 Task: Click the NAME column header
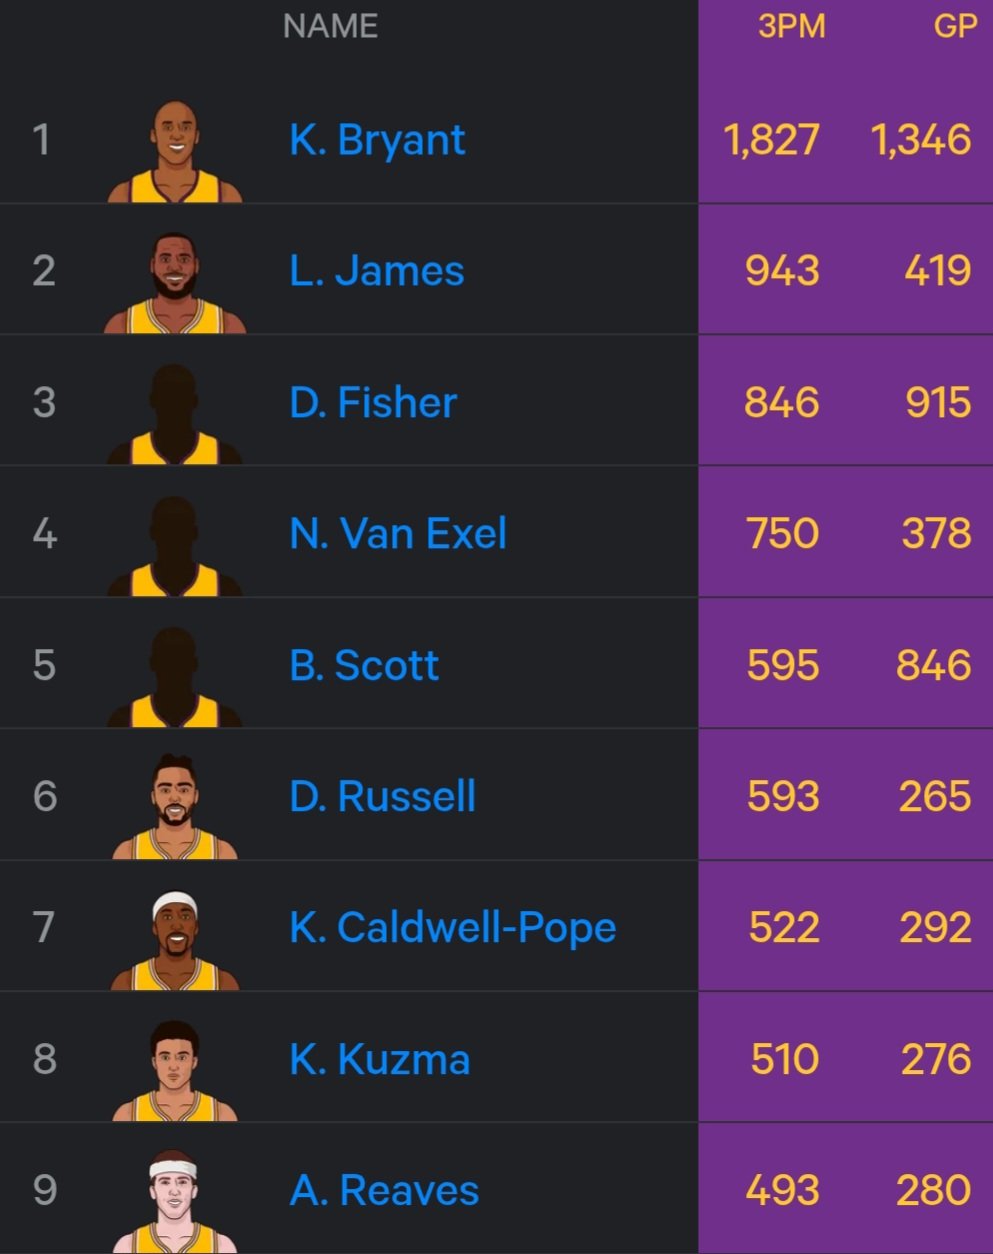[331, 26]
